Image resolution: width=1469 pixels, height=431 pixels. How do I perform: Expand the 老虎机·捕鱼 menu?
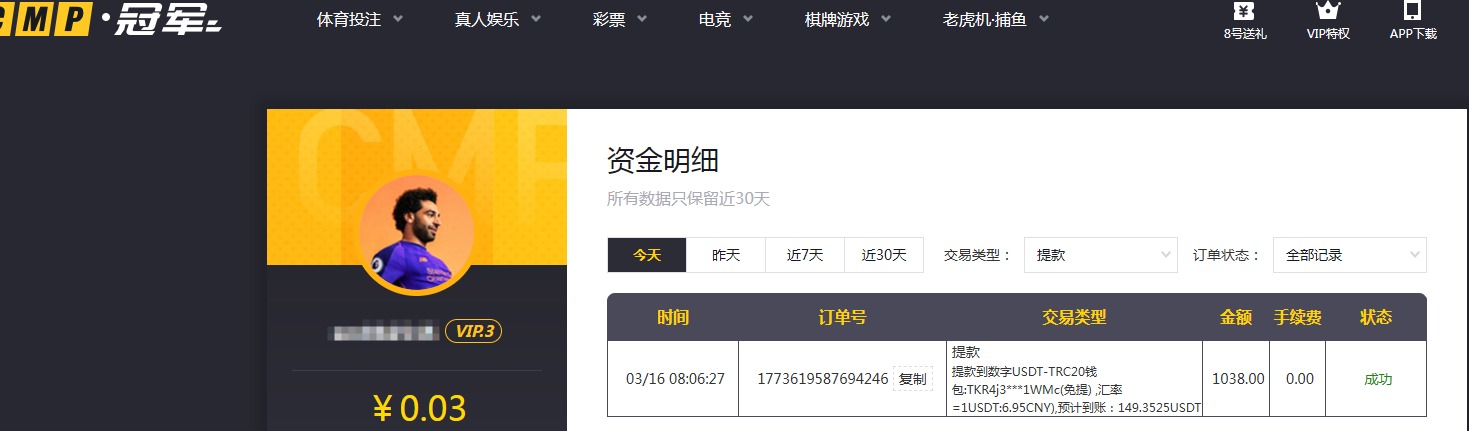[996, 19]
